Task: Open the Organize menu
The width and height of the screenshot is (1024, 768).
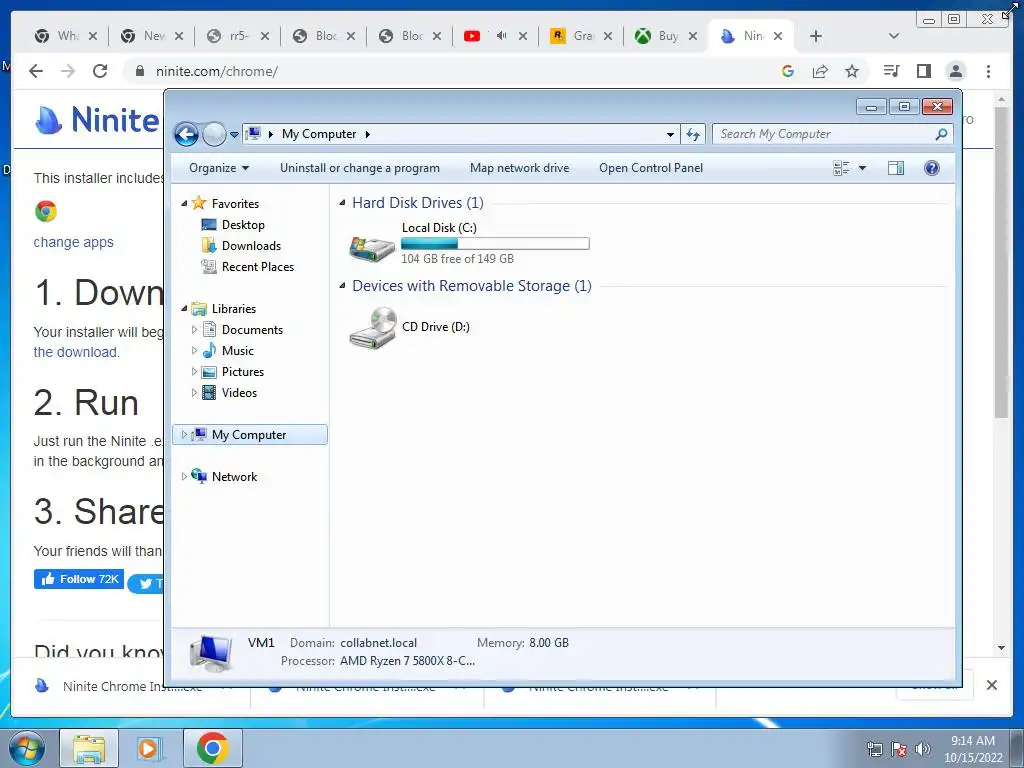Action: [219, 168]
